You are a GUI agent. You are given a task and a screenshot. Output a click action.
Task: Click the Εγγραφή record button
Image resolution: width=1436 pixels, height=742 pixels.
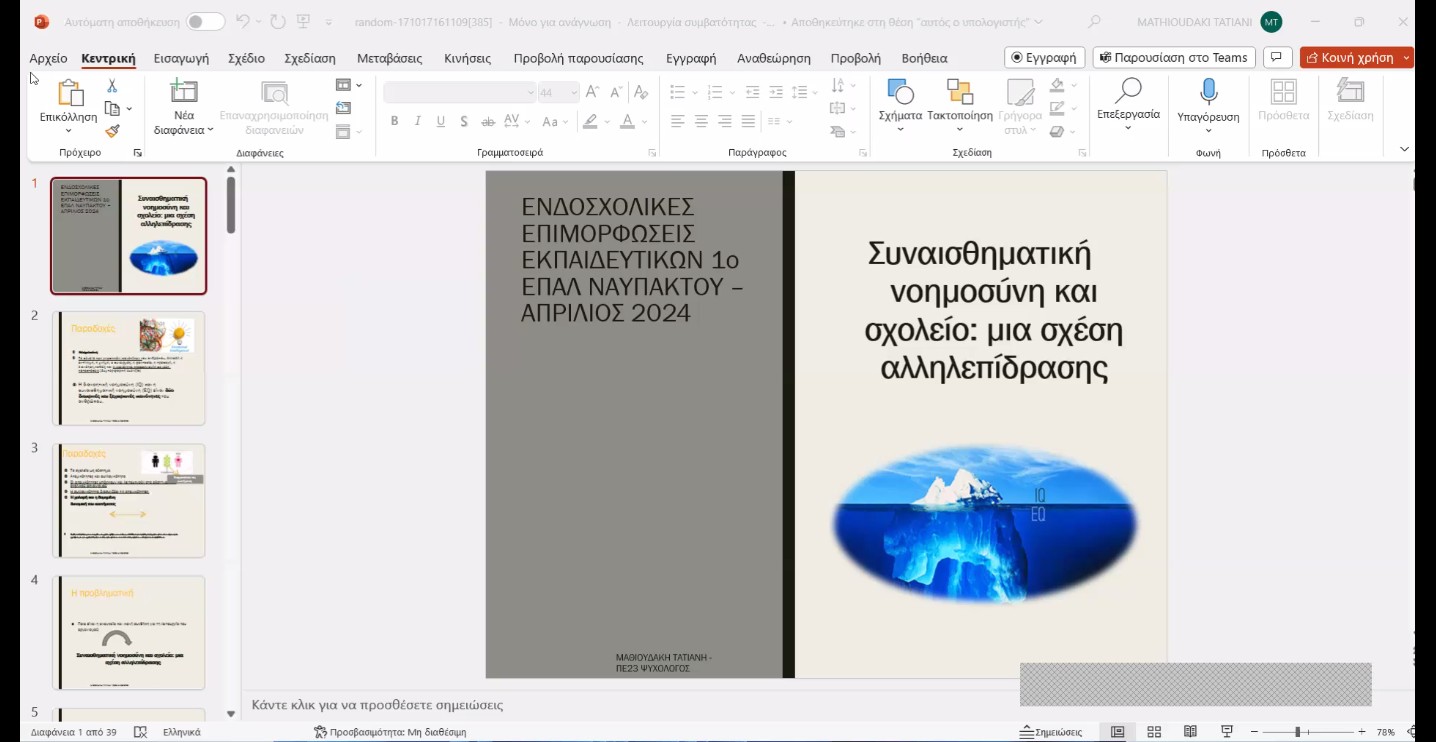[1044, 58]
